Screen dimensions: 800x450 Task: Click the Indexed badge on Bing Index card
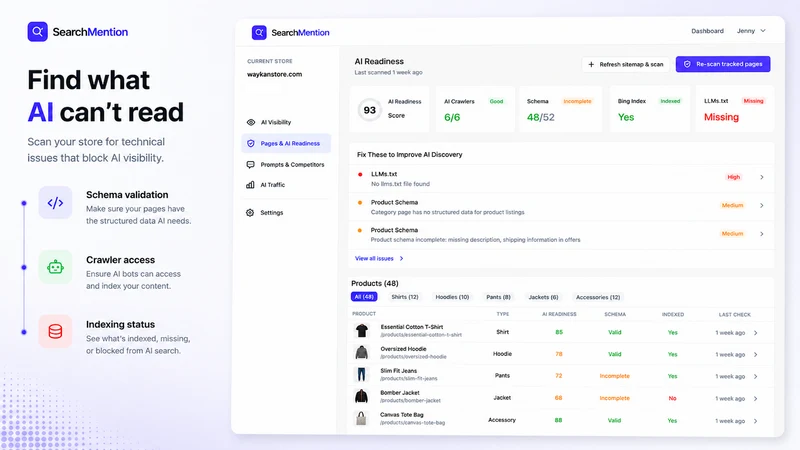(x=670, y=102)
